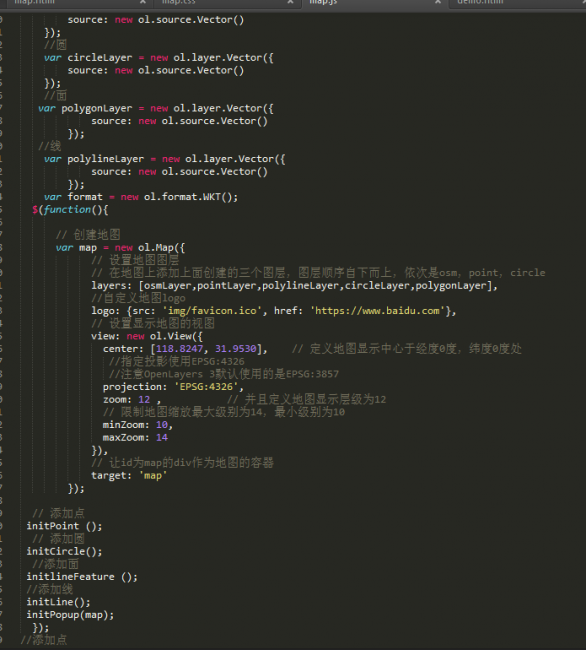The height and width of the screenshot is (650, 586).
Task: Click 'pointLayer' in the layers array
Action: point(227,286)
